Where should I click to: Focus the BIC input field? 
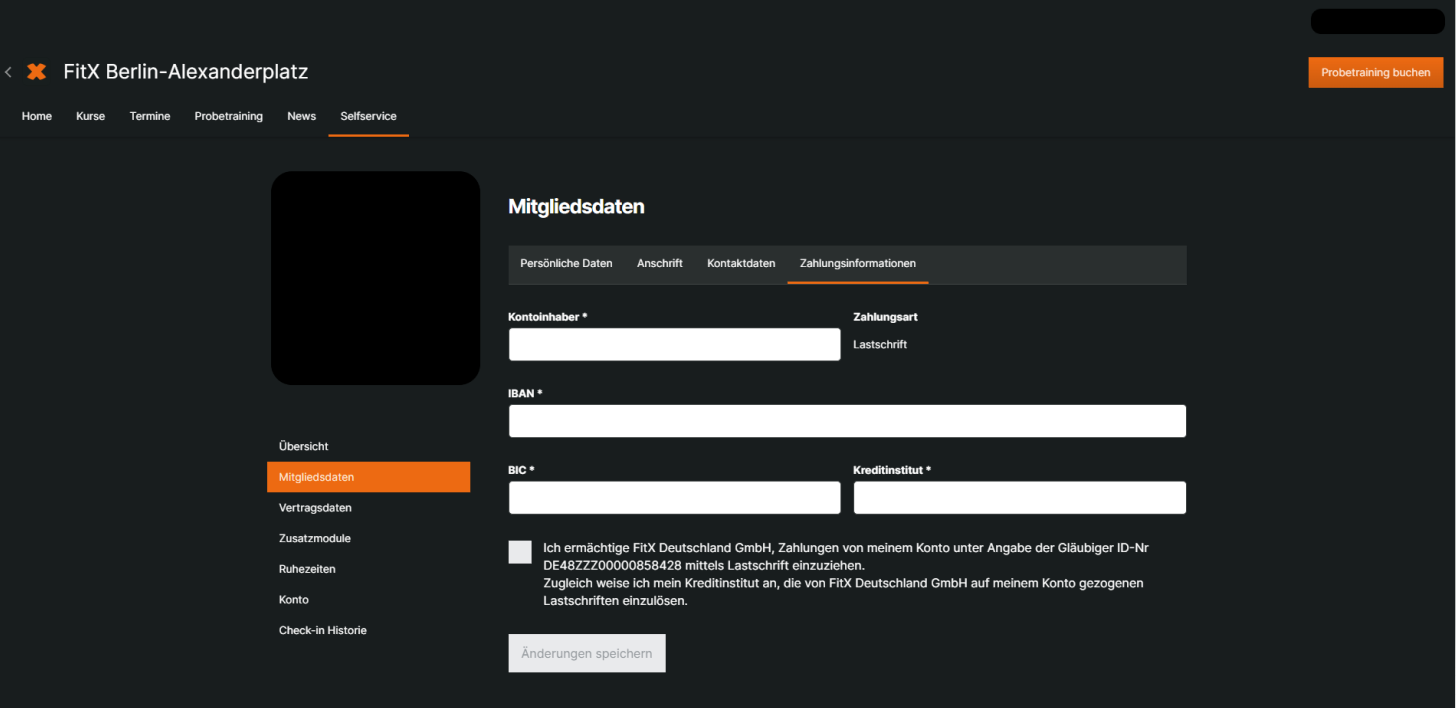[x=675, y=498]
